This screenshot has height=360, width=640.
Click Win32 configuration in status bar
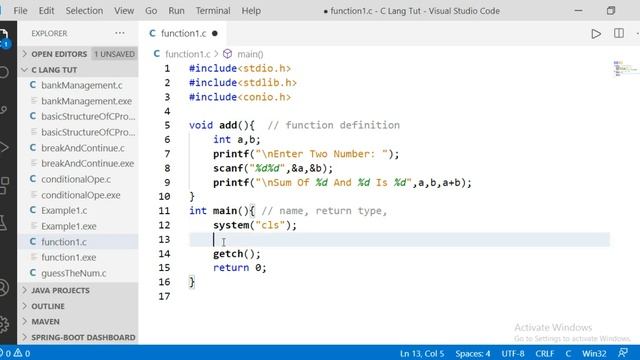(594, 353)
